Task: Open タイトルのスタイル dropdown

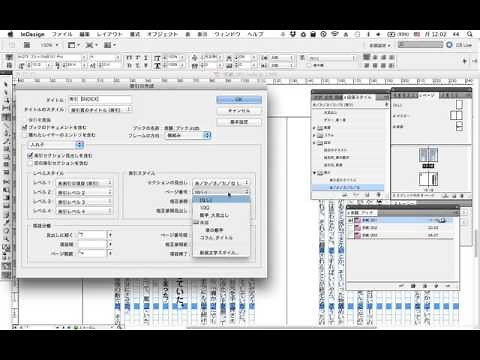Action: [x=100, y=110]
